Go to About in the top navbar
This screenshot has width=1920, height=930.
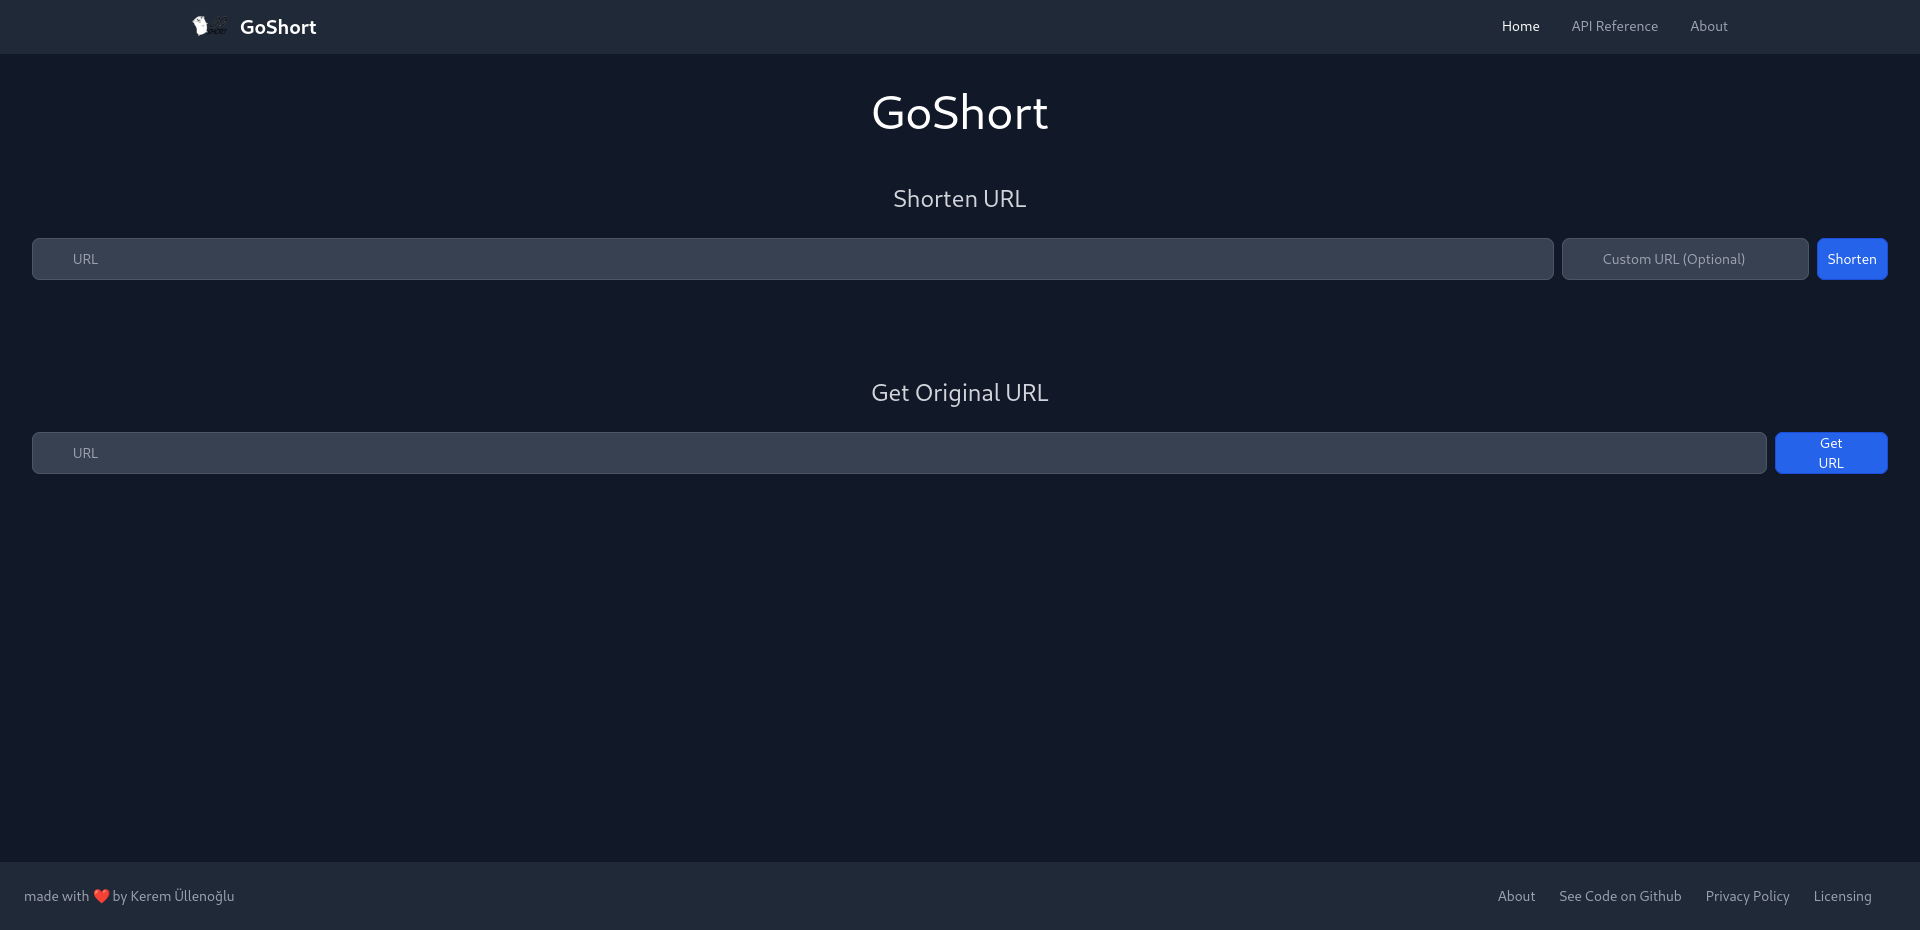(1708, 26)
